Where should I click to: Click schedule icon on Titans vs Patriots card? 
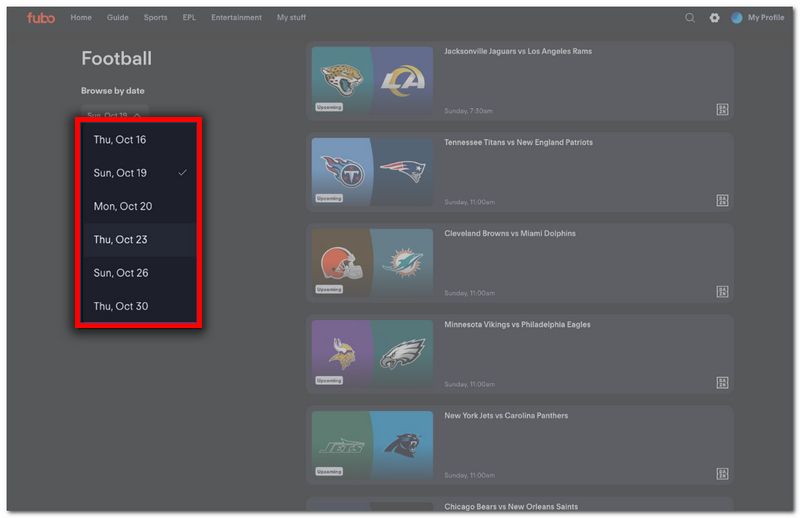tap(722, 200)
